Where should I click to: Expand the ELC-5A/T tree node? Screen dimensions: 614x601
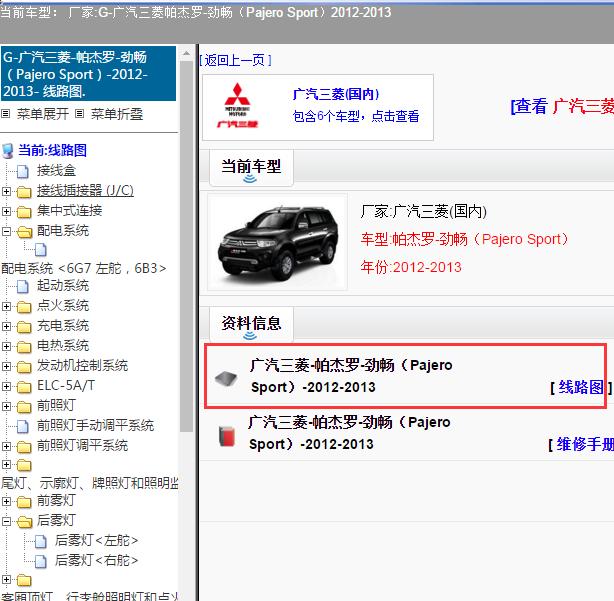(6, 386)
